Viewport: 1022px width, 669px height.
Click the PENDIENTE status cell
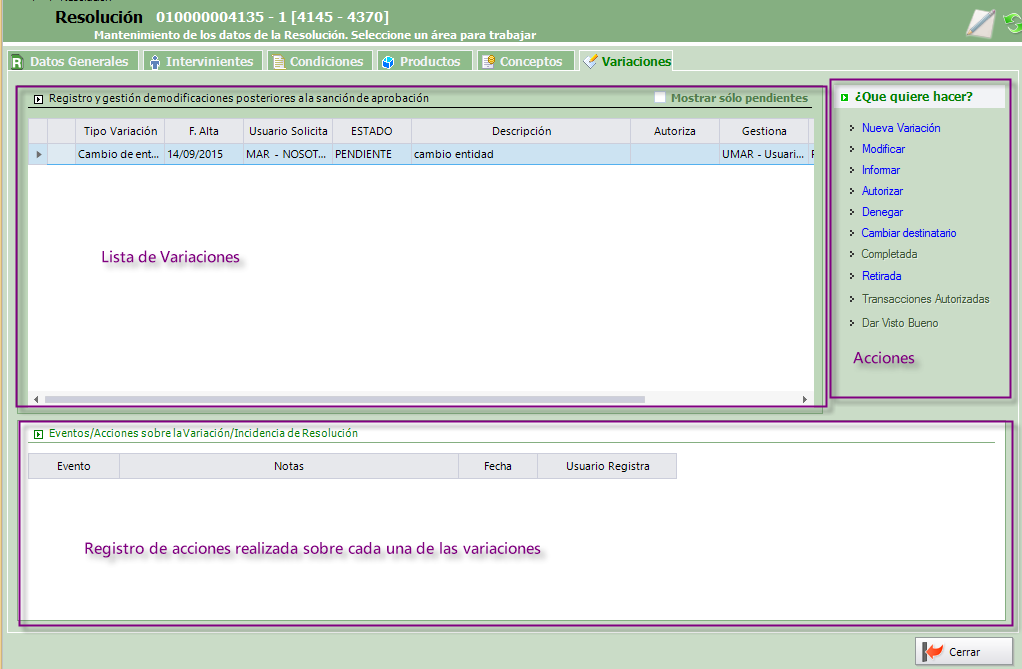(372, 155)
